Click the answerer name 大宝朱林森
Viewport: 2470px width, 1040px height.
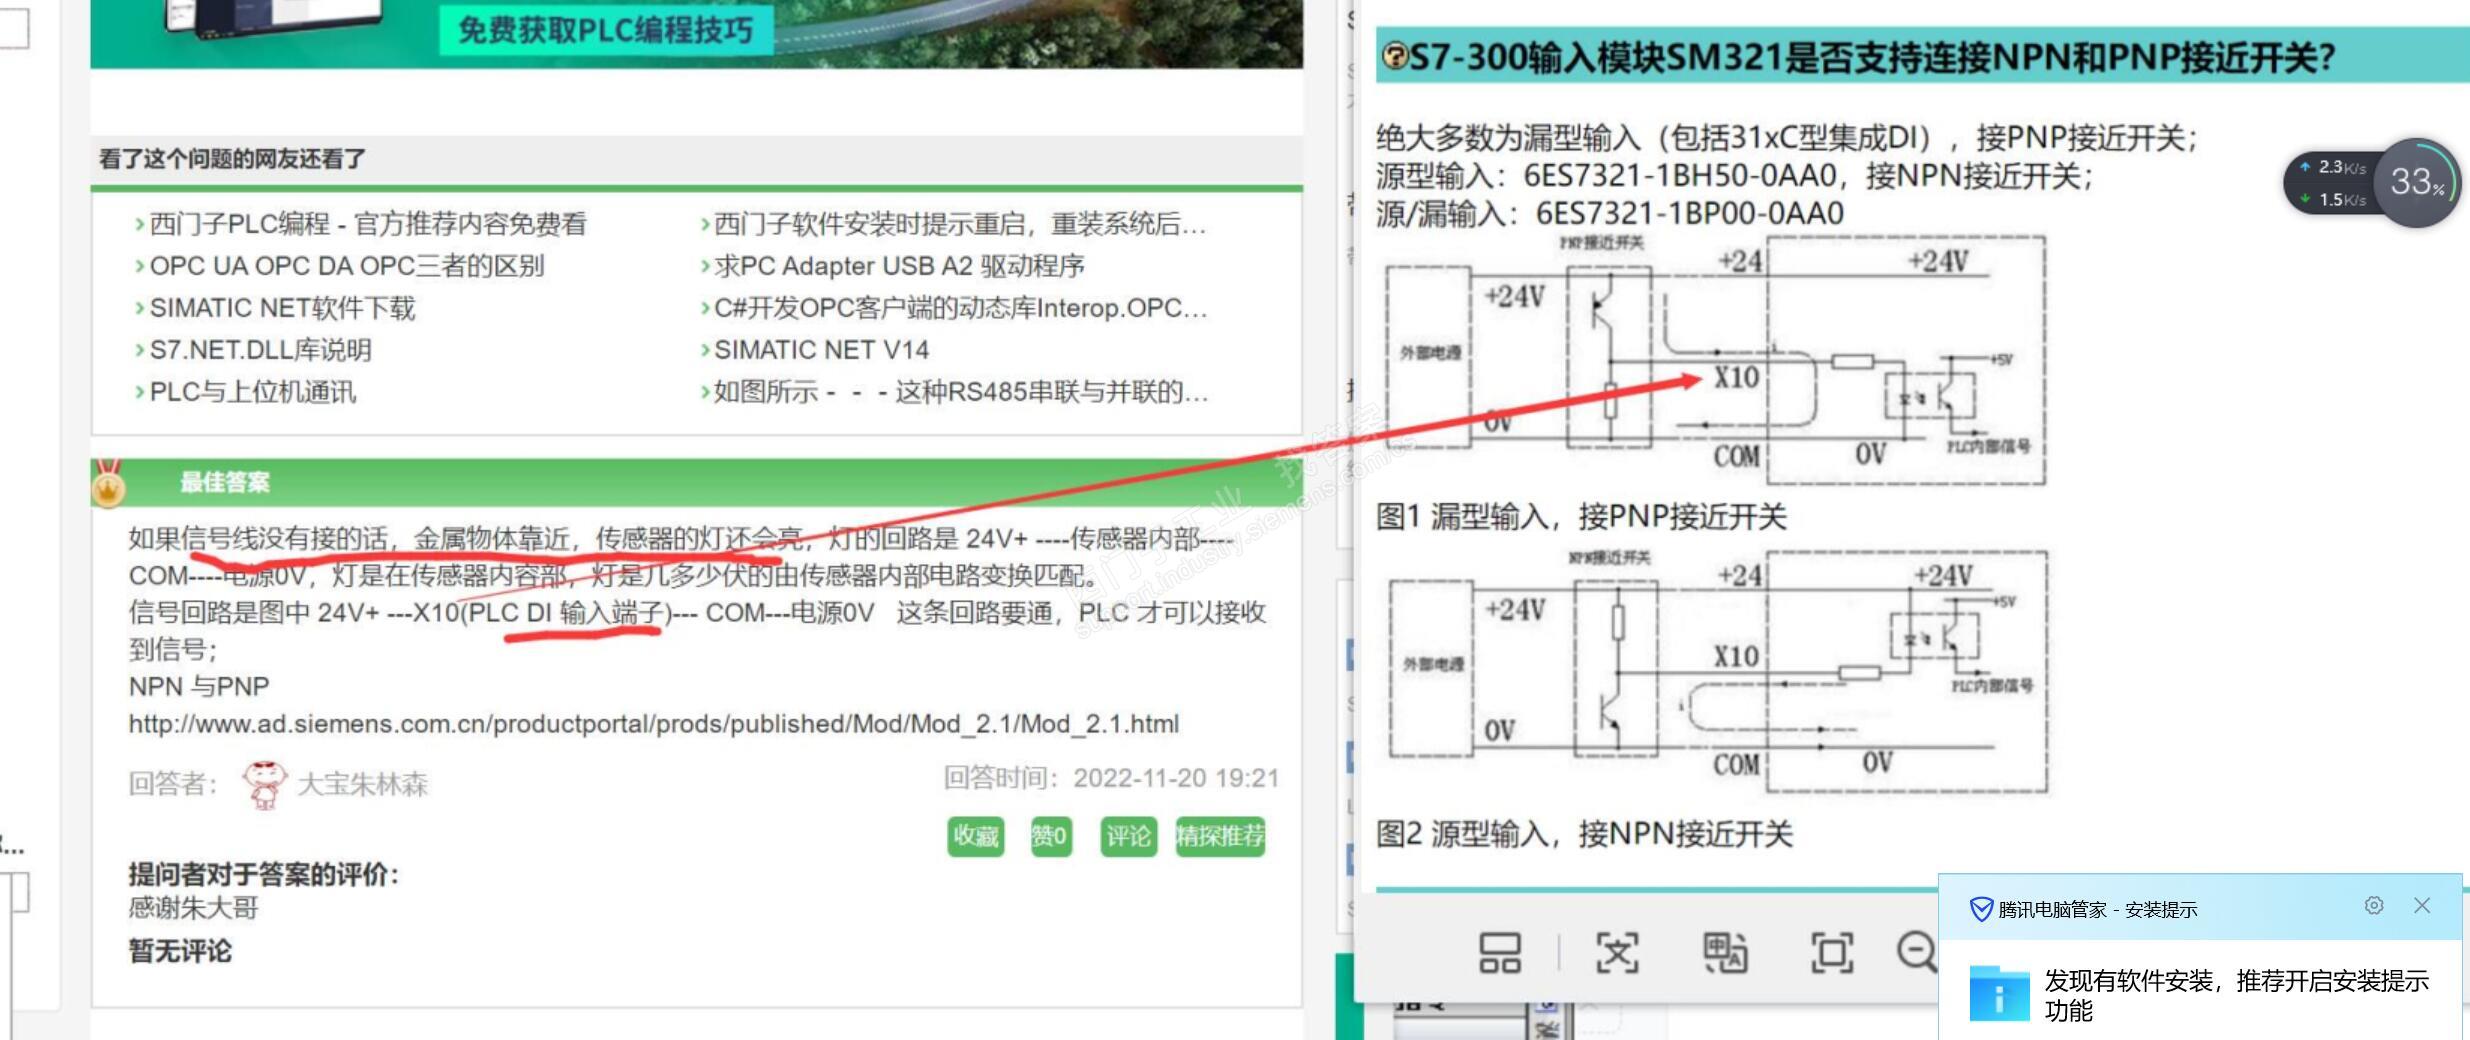coord(363,784)
